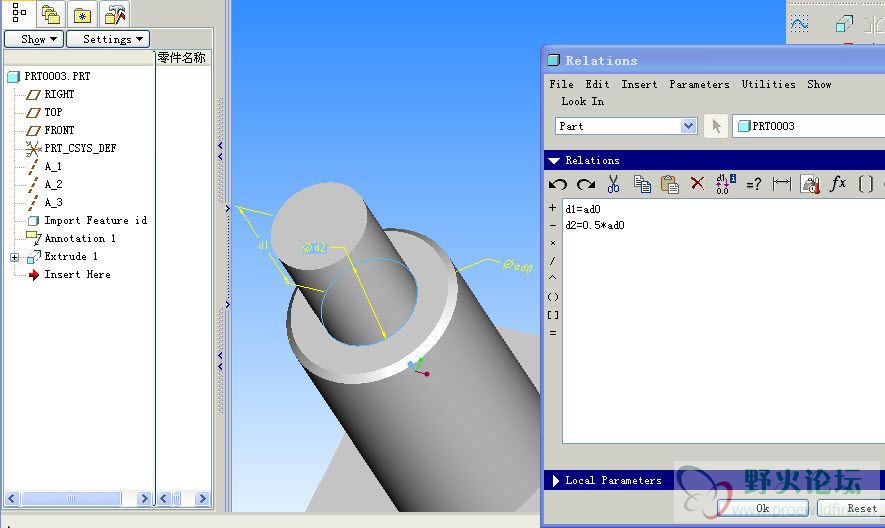Insert divide operator in relations editor
This screenshot has height=528, width=885.
(553, 260)
